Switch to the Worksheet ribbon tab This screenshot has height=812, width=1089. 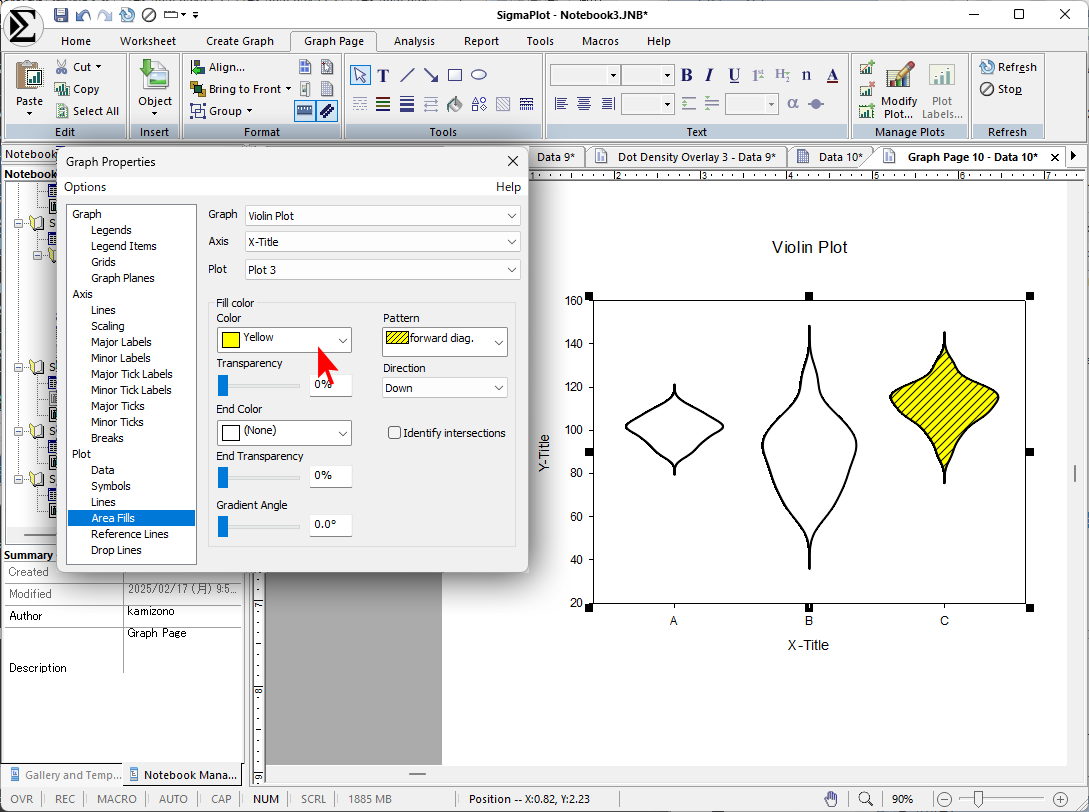click(x=147, y=41)
